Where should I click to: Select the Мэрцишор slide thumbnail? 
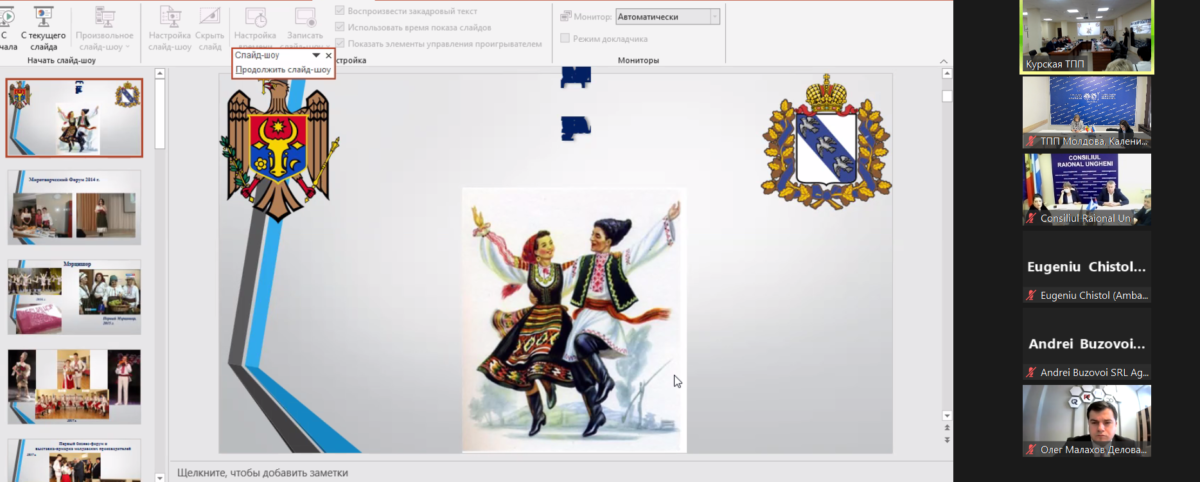(x=74, y=297)
